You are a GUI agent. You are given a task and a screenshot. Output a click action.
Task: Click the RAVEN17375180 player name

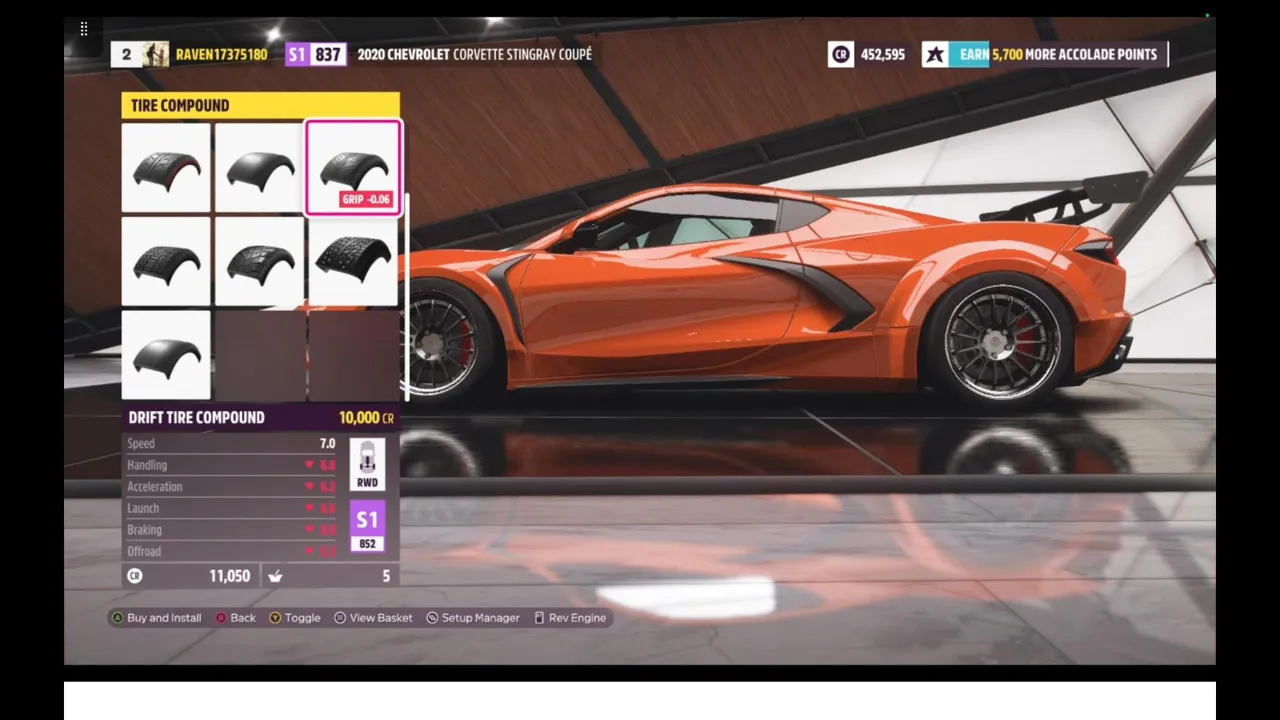221,54
